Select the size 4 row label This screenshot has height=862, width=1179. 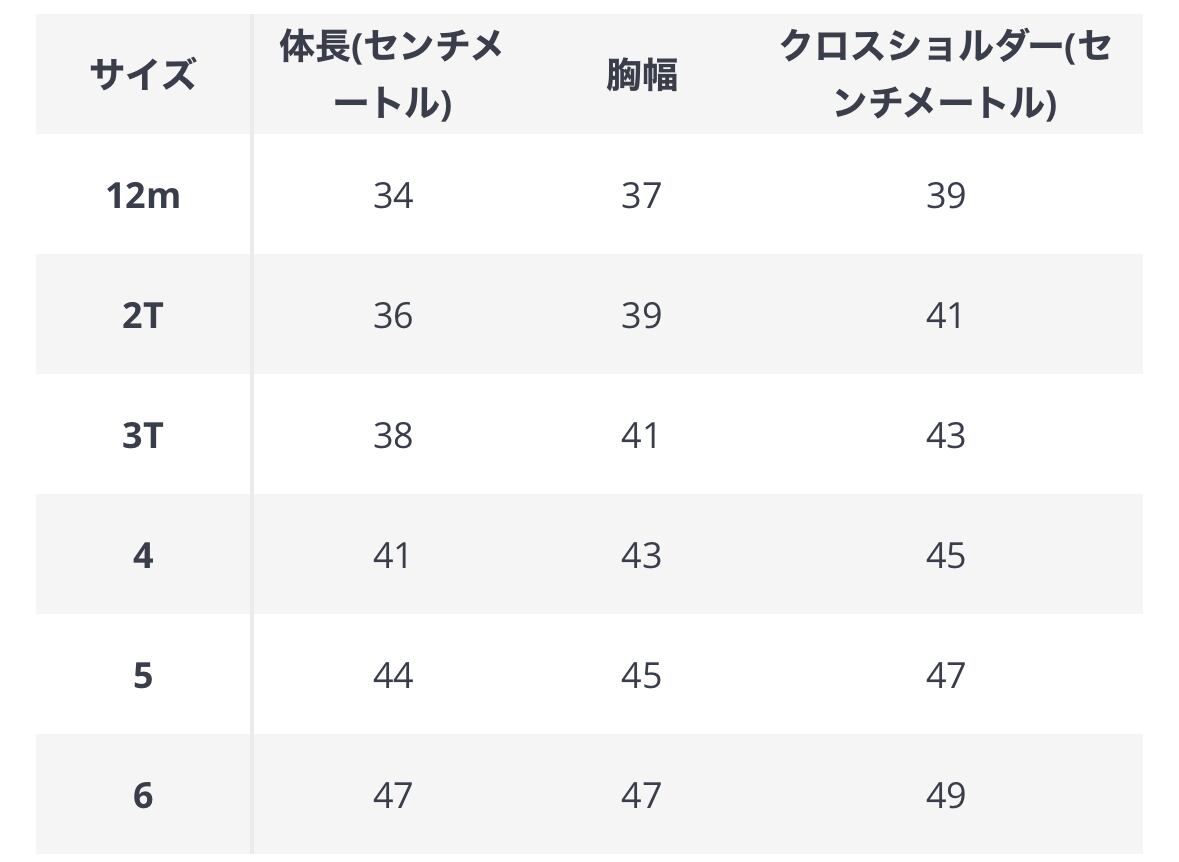click(x=142, y=555)
